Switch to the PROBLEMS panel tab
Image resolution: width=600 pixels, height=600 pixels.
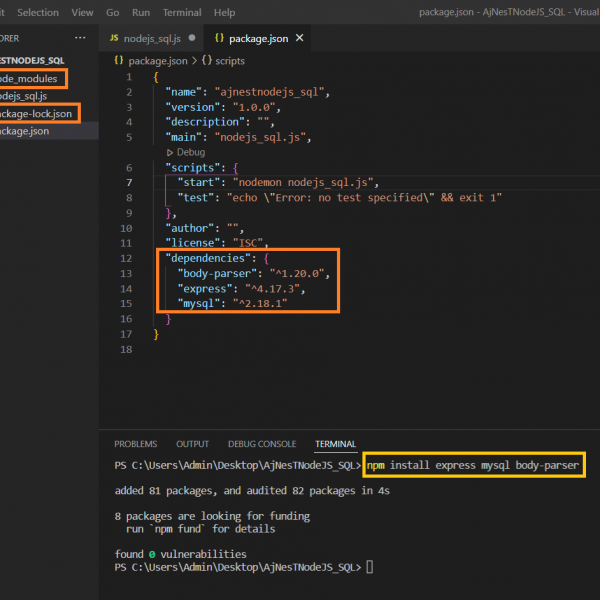pyautogui.click(x=135, y=444)
